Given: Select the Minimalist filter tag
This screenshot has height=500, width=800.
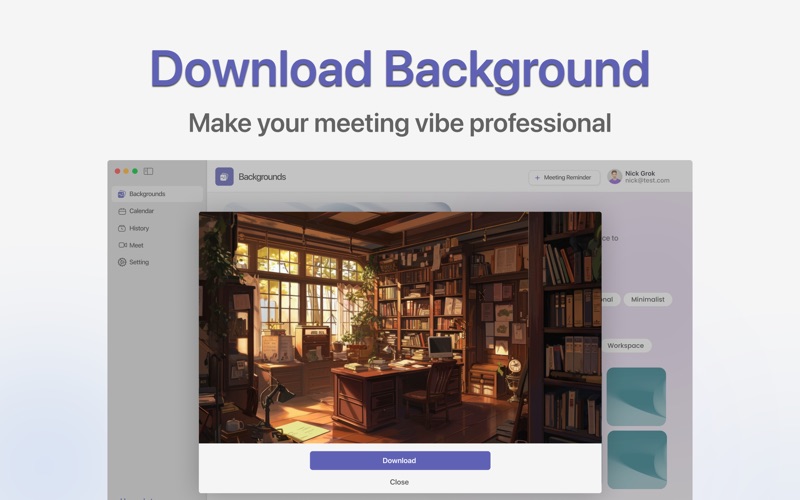Looking at the screenshot, I should (x=647, y=299).
